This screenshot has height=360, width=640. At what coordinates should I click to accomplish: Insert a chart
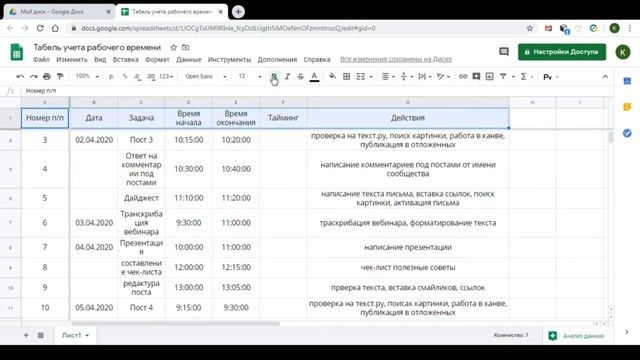(x=489, y=76)
